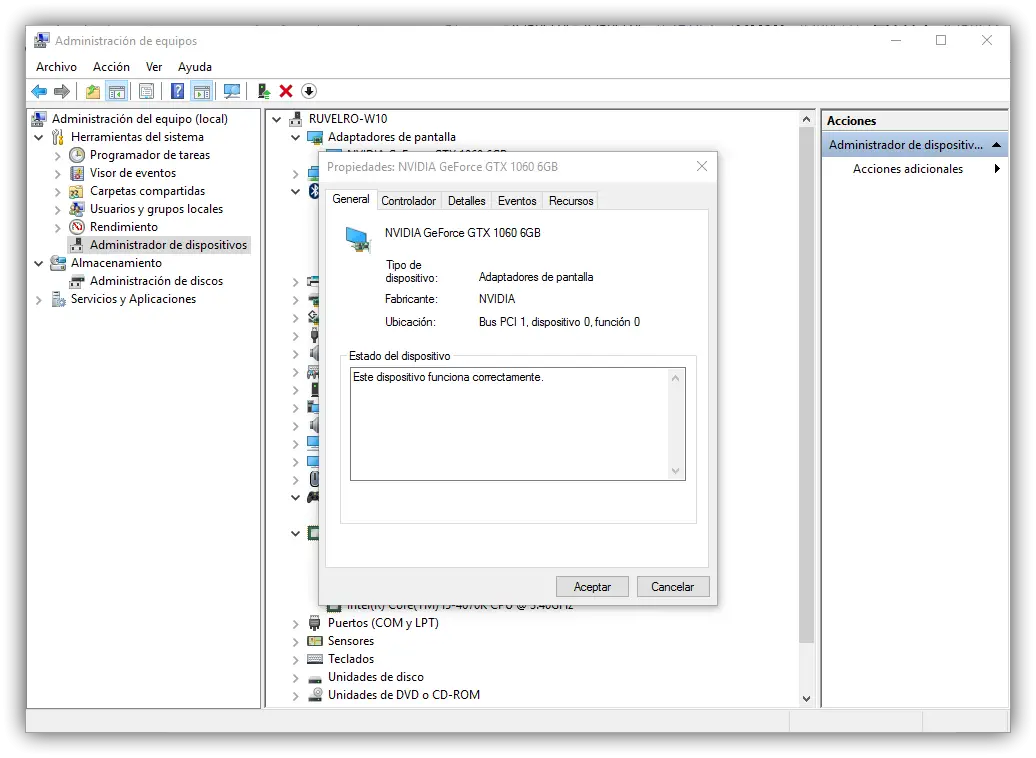Viewport: 1036px width, 758px height.
Task: Click the Carpetas compartidas folder icon
Action: tap(77, 191)
